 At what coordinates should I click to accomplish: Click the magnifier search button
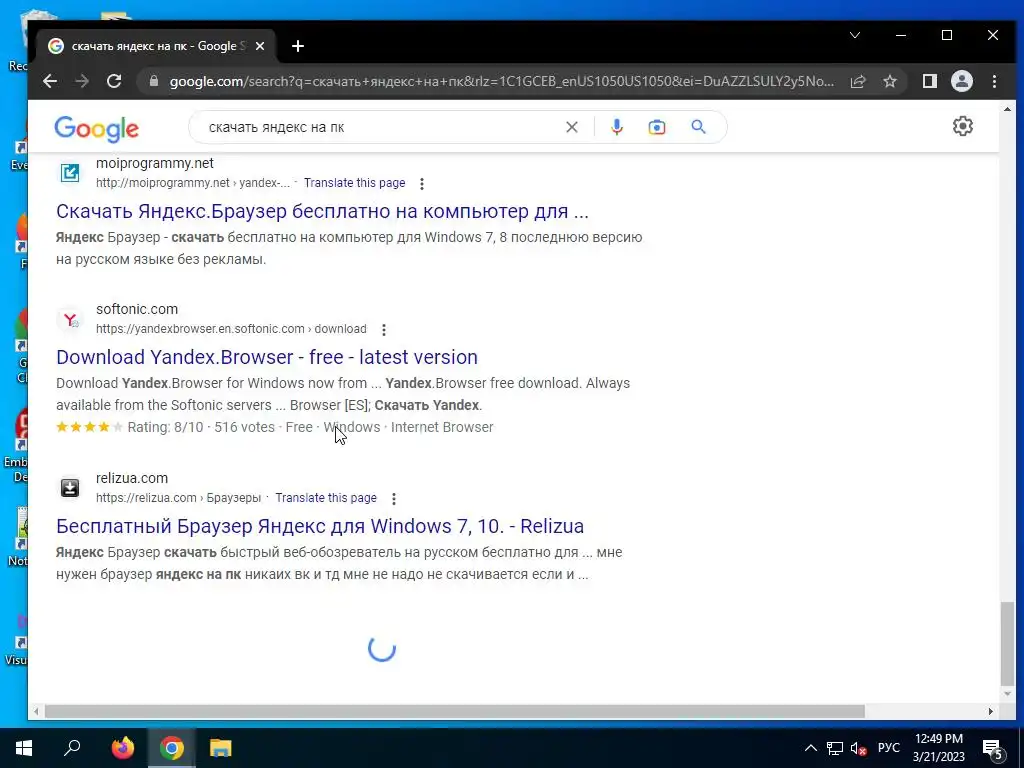[x=698, y=127]
